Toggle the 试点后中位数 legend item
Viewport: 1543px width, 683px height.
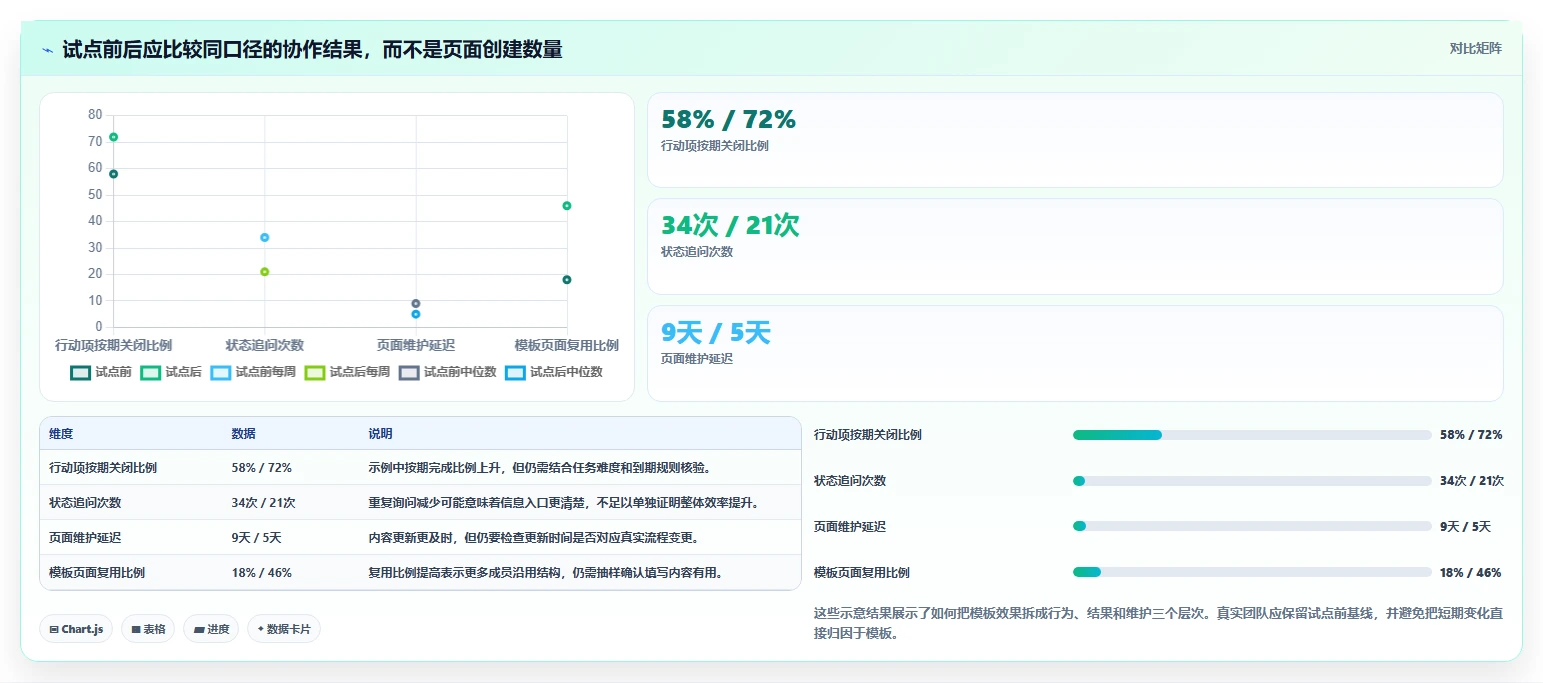554,372
